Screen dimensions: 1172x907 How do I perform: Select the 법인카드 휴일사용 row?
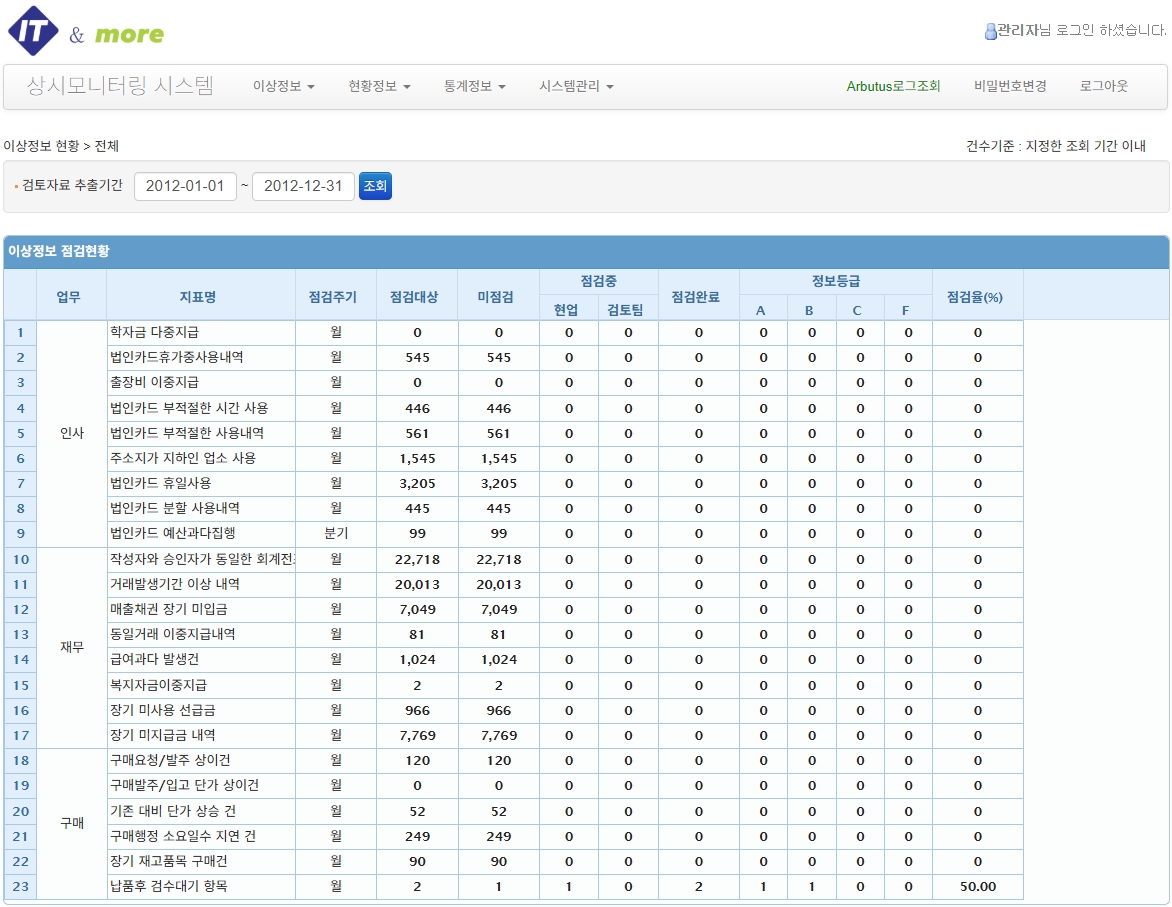click(513, 484)
